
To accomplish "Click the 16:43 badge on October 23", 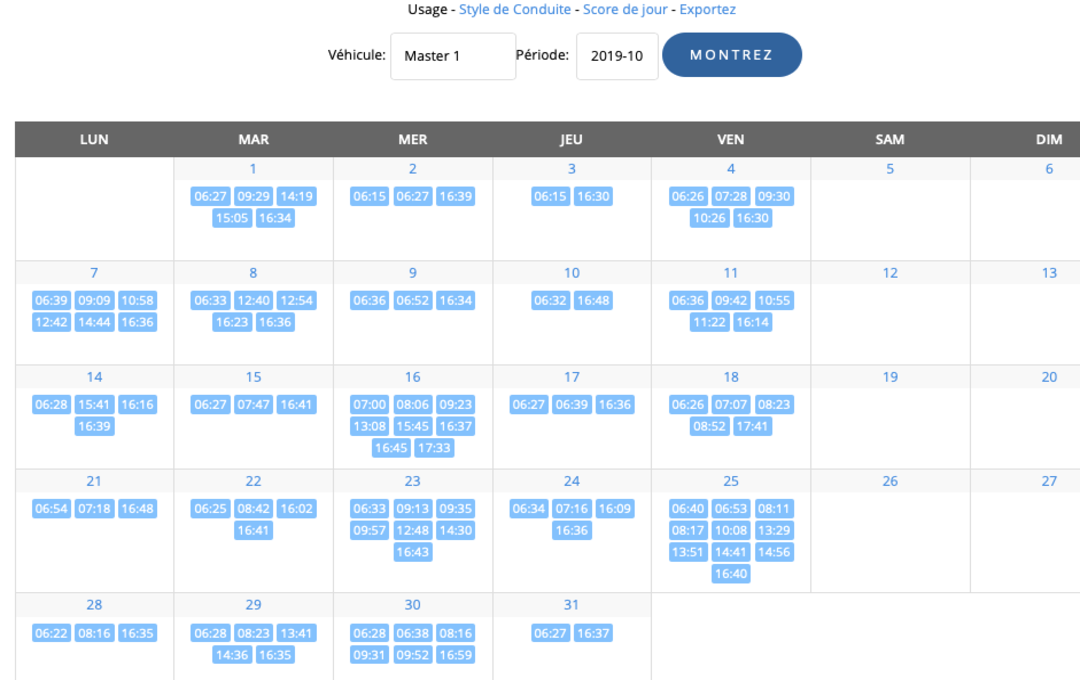I will 412,552.
